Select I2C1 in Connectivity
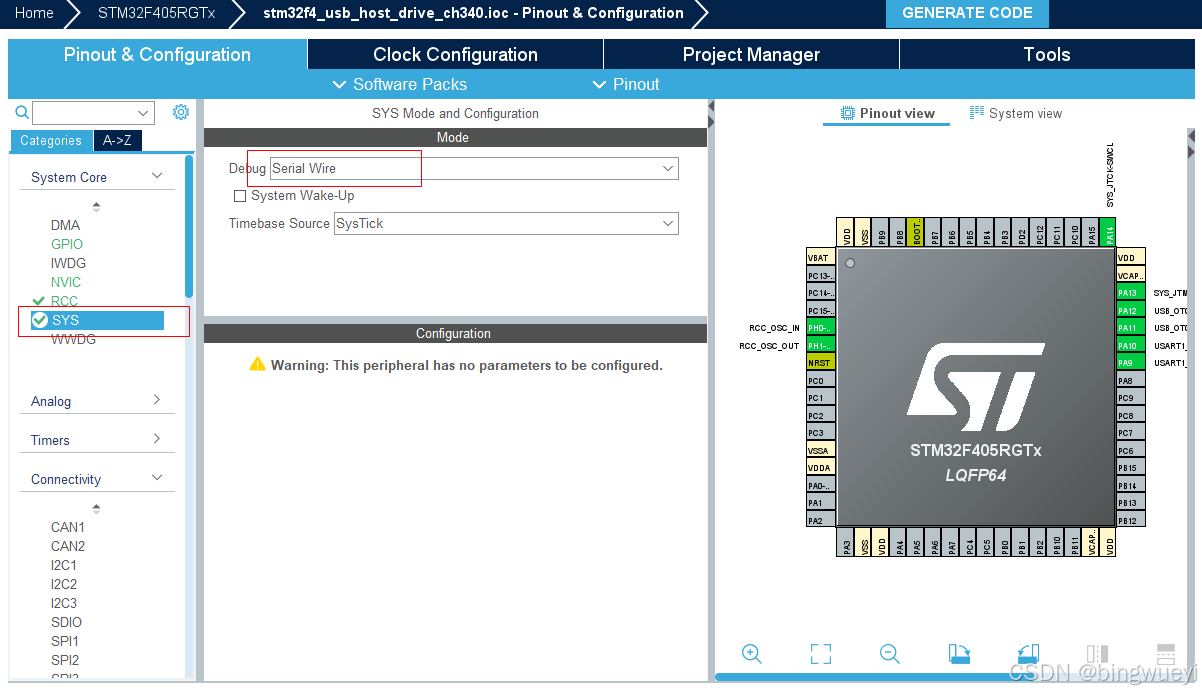Image resolution: width=1202 pixels, height=692 pixels. pyautogui.click(x=64, y=565)
